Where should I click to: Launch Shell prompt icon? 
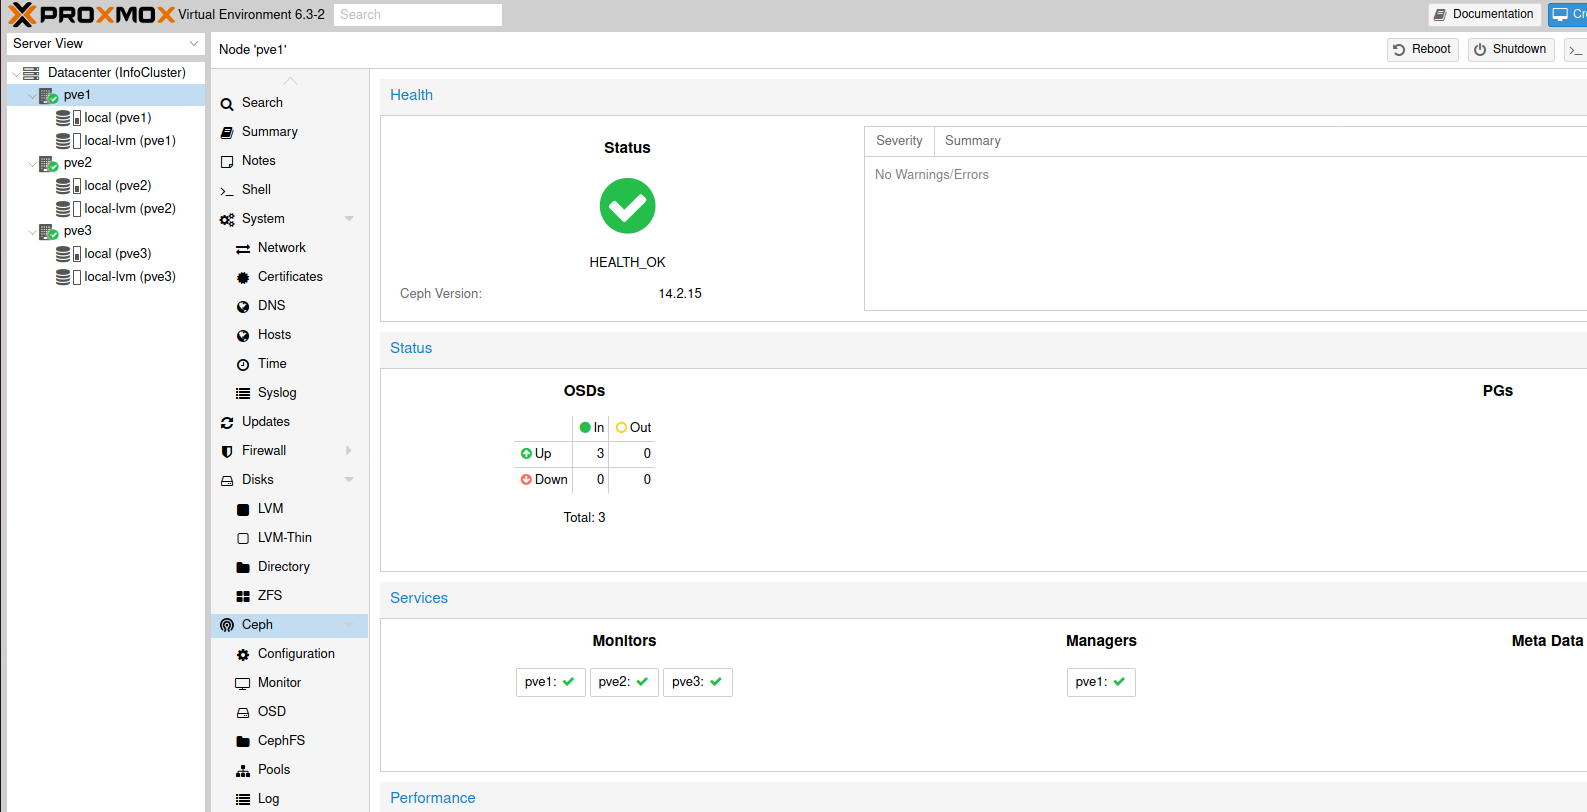coord(227,191)
